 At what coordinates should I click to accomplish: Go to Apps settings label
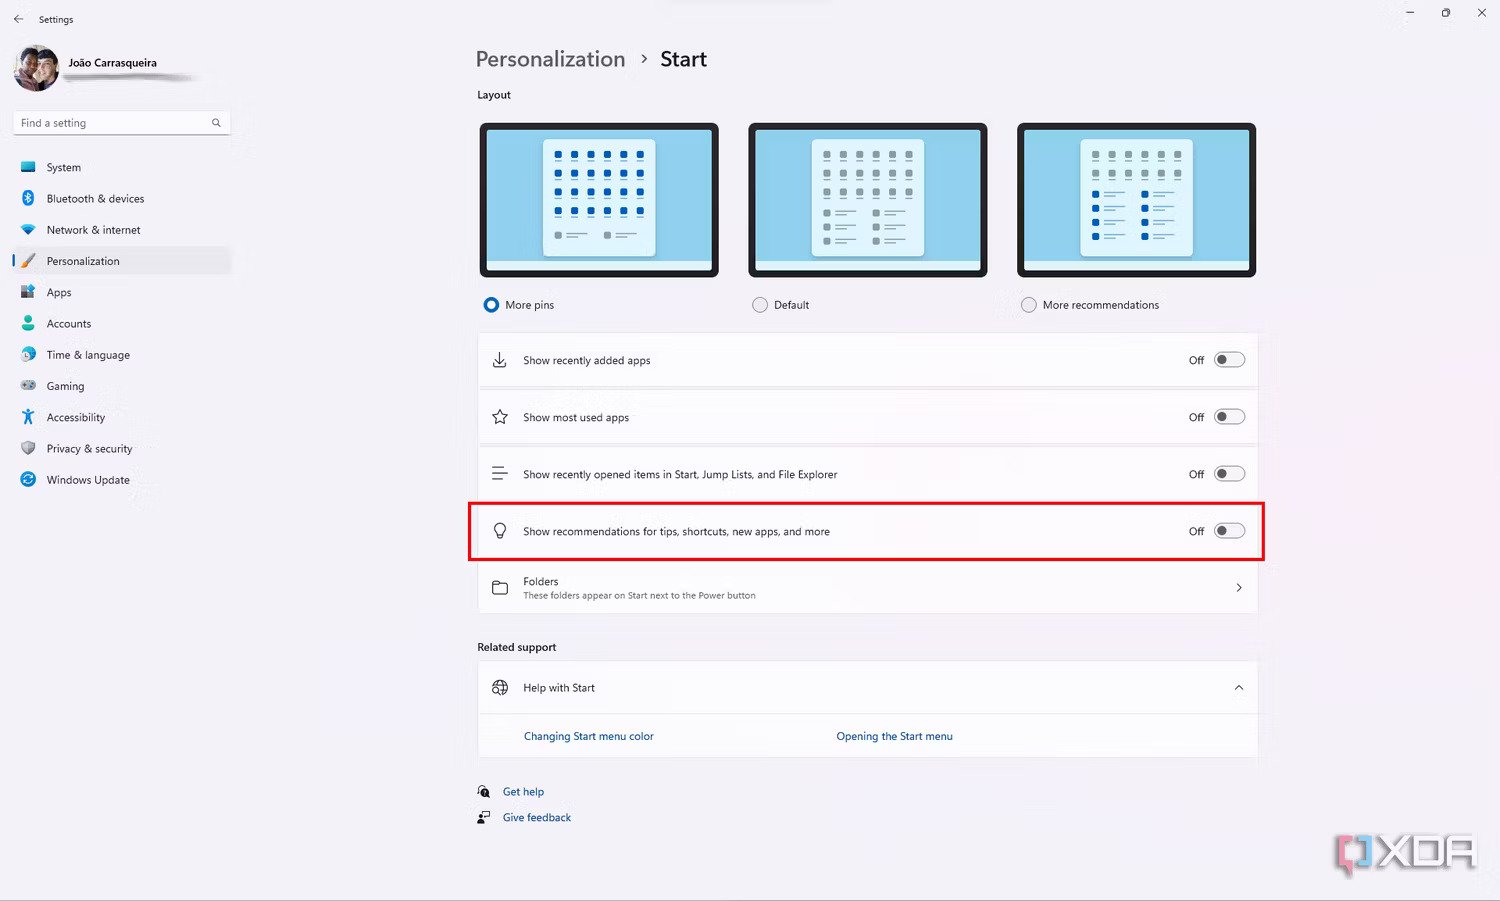point(59,292)
